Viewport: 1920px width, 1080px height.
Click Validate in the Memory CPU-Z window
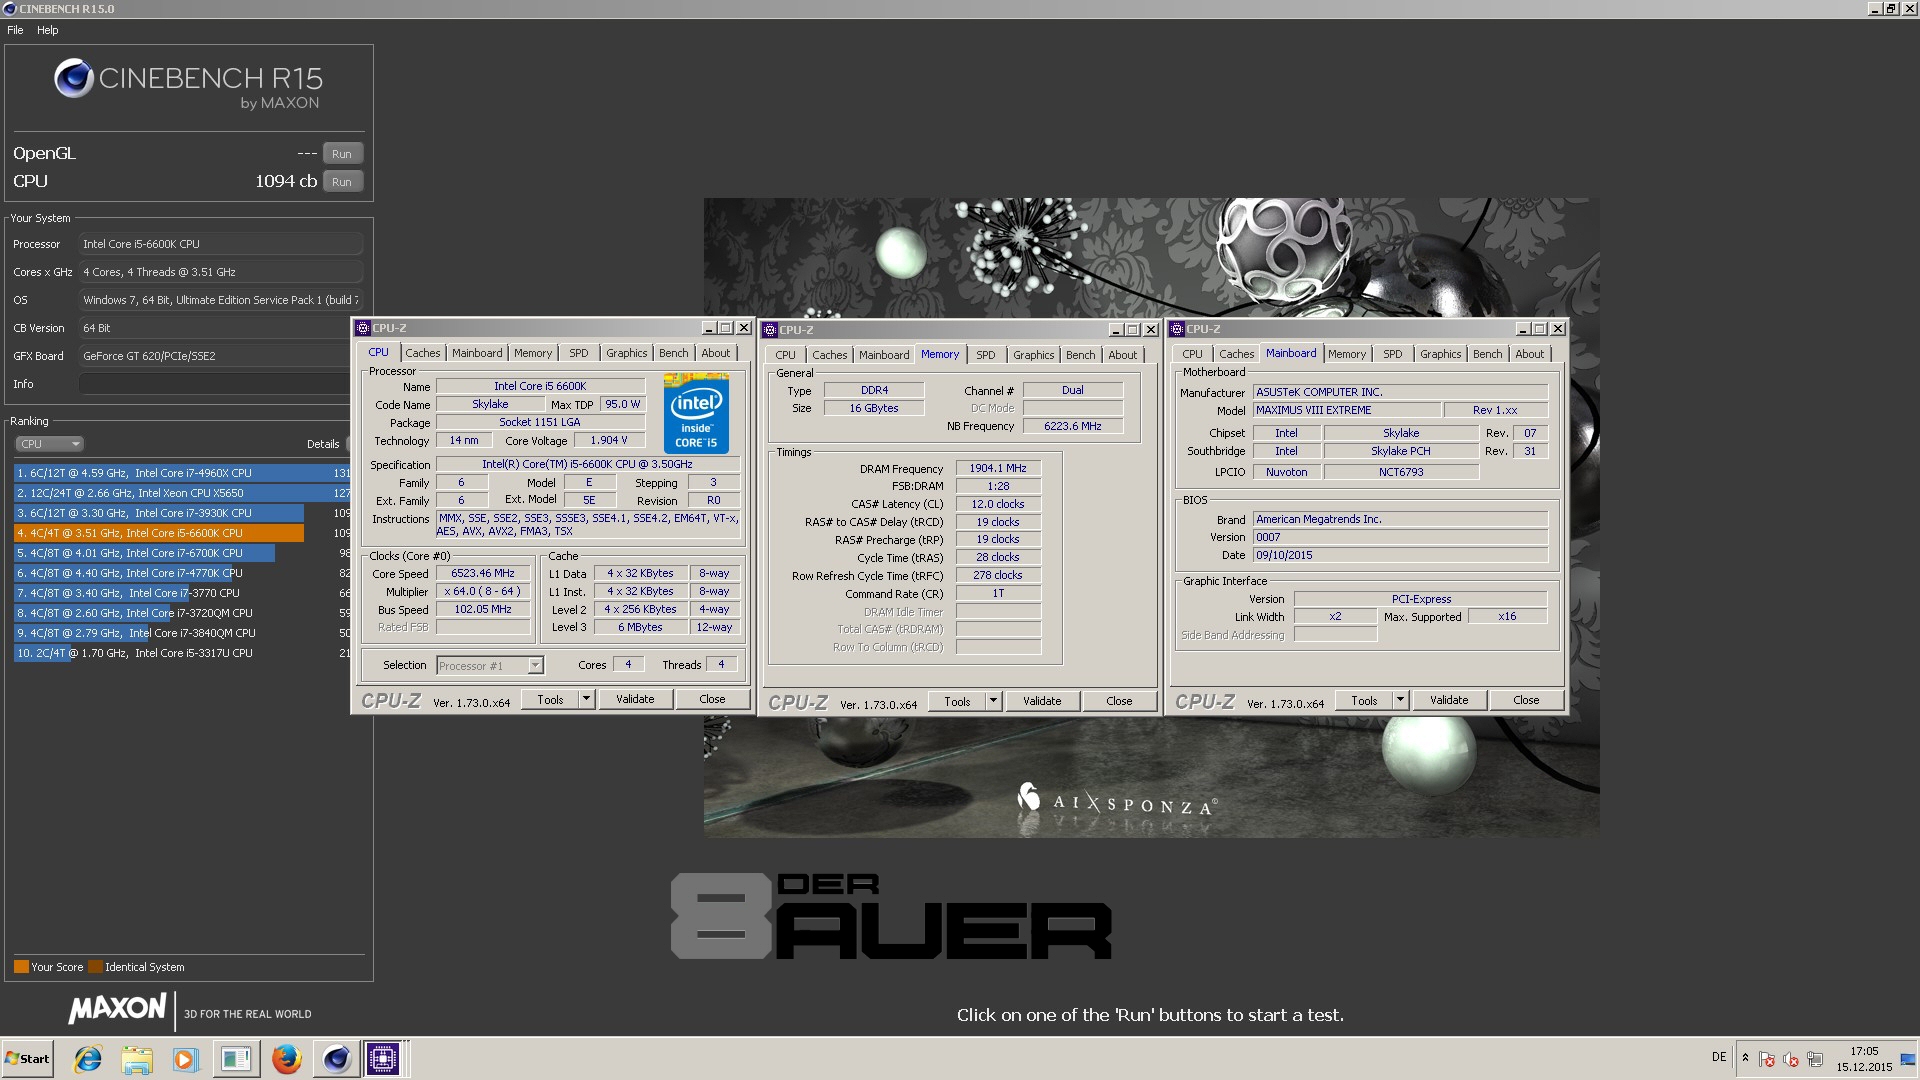[x=1042, y=701]
